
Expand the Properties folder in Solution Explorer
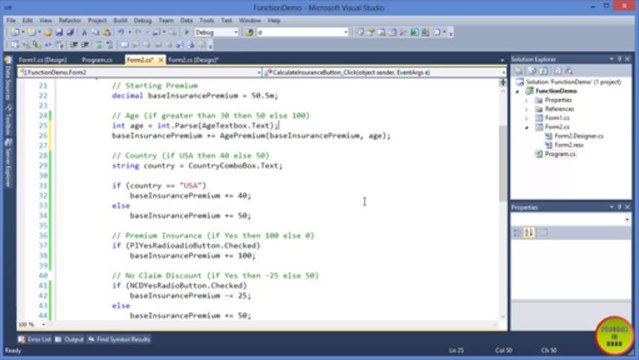coord(527,100)
